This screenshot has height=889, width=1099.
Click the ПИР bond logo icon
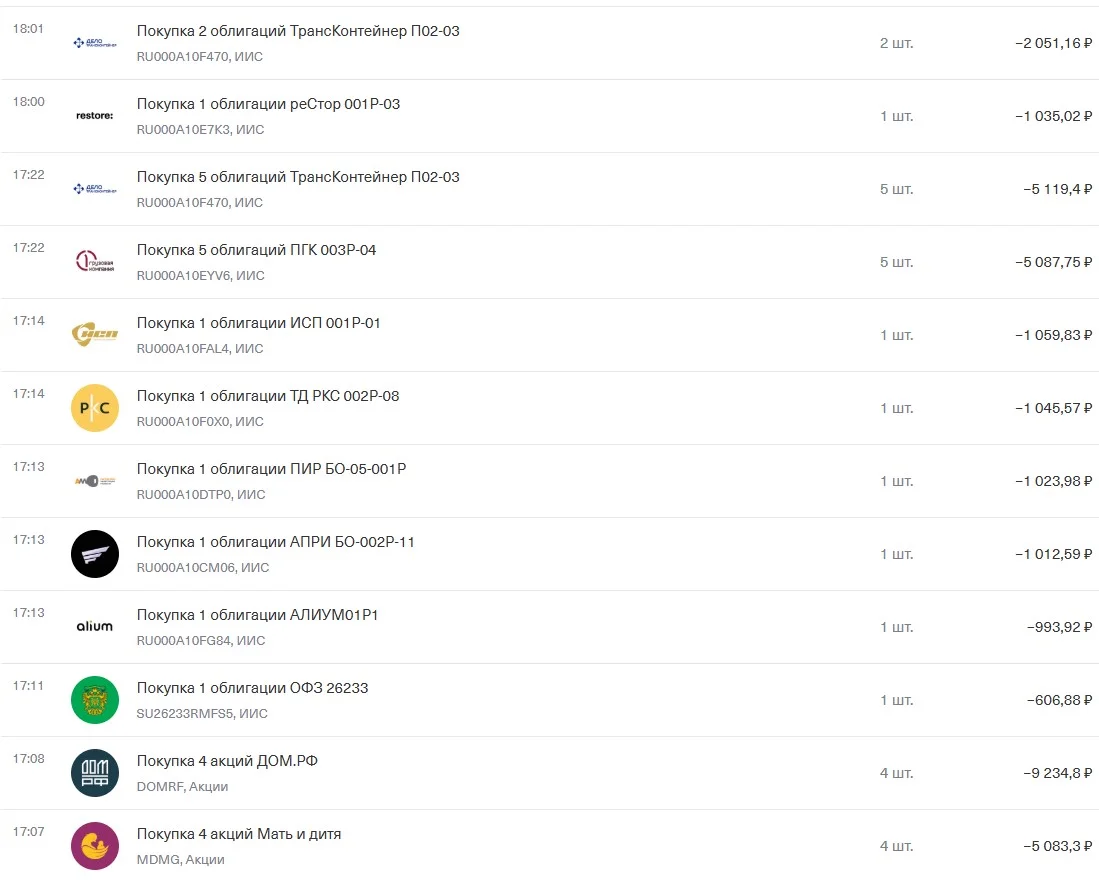click(x=95, y=481)
